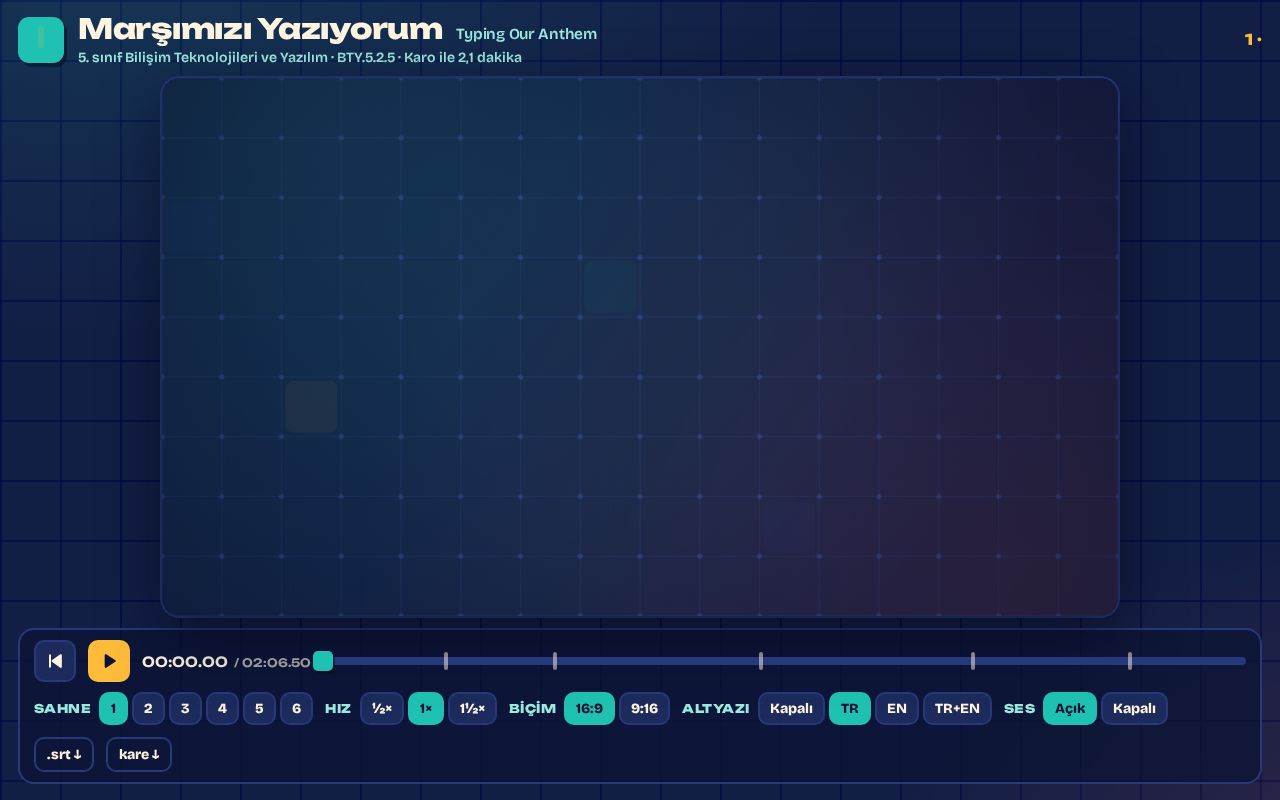Select EN subtitles
The height and width of the screenshot is (800, 1280).
(x=897, y=708)
